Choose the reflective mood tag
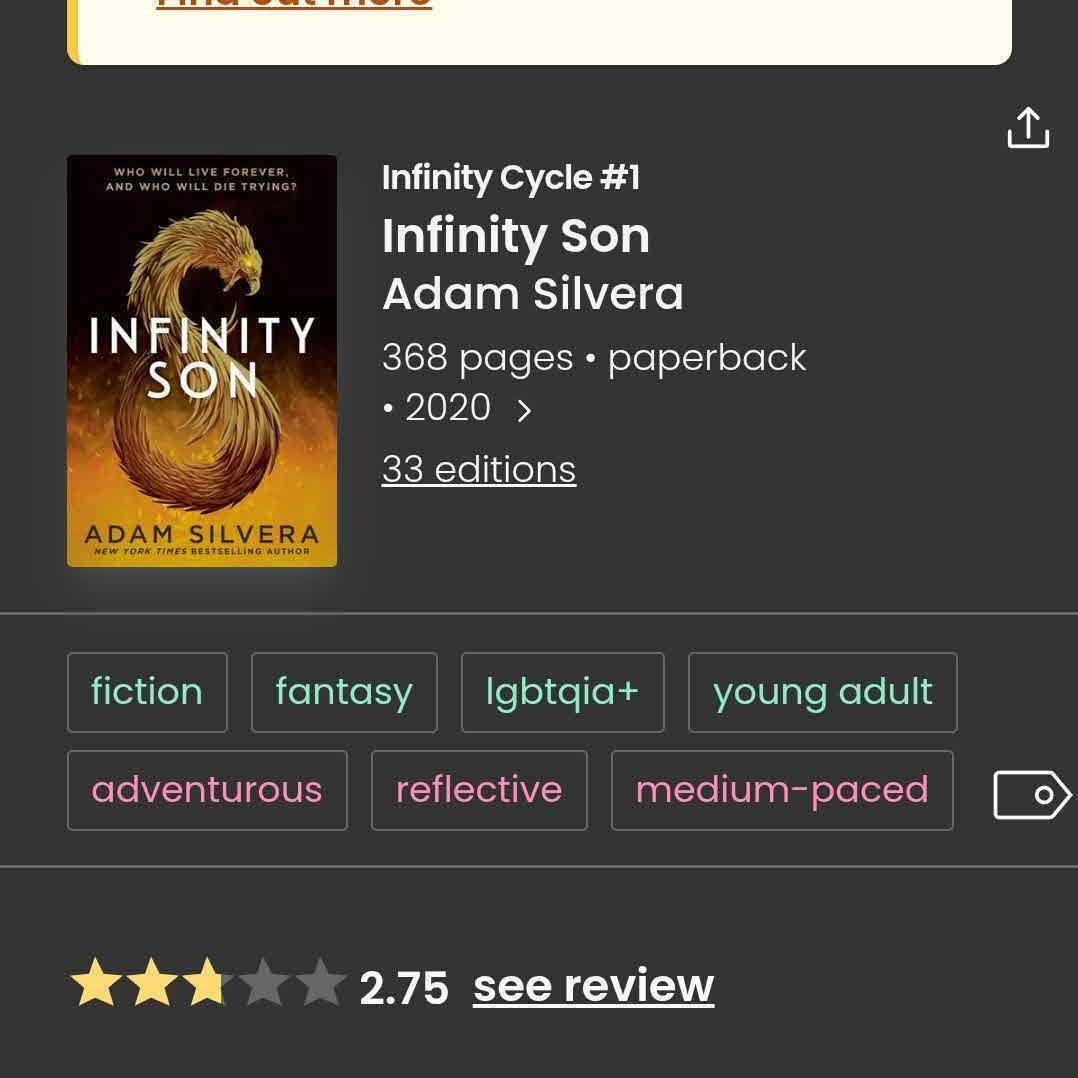Screen dimensions: 1078x1078 (x=479, y=790)
